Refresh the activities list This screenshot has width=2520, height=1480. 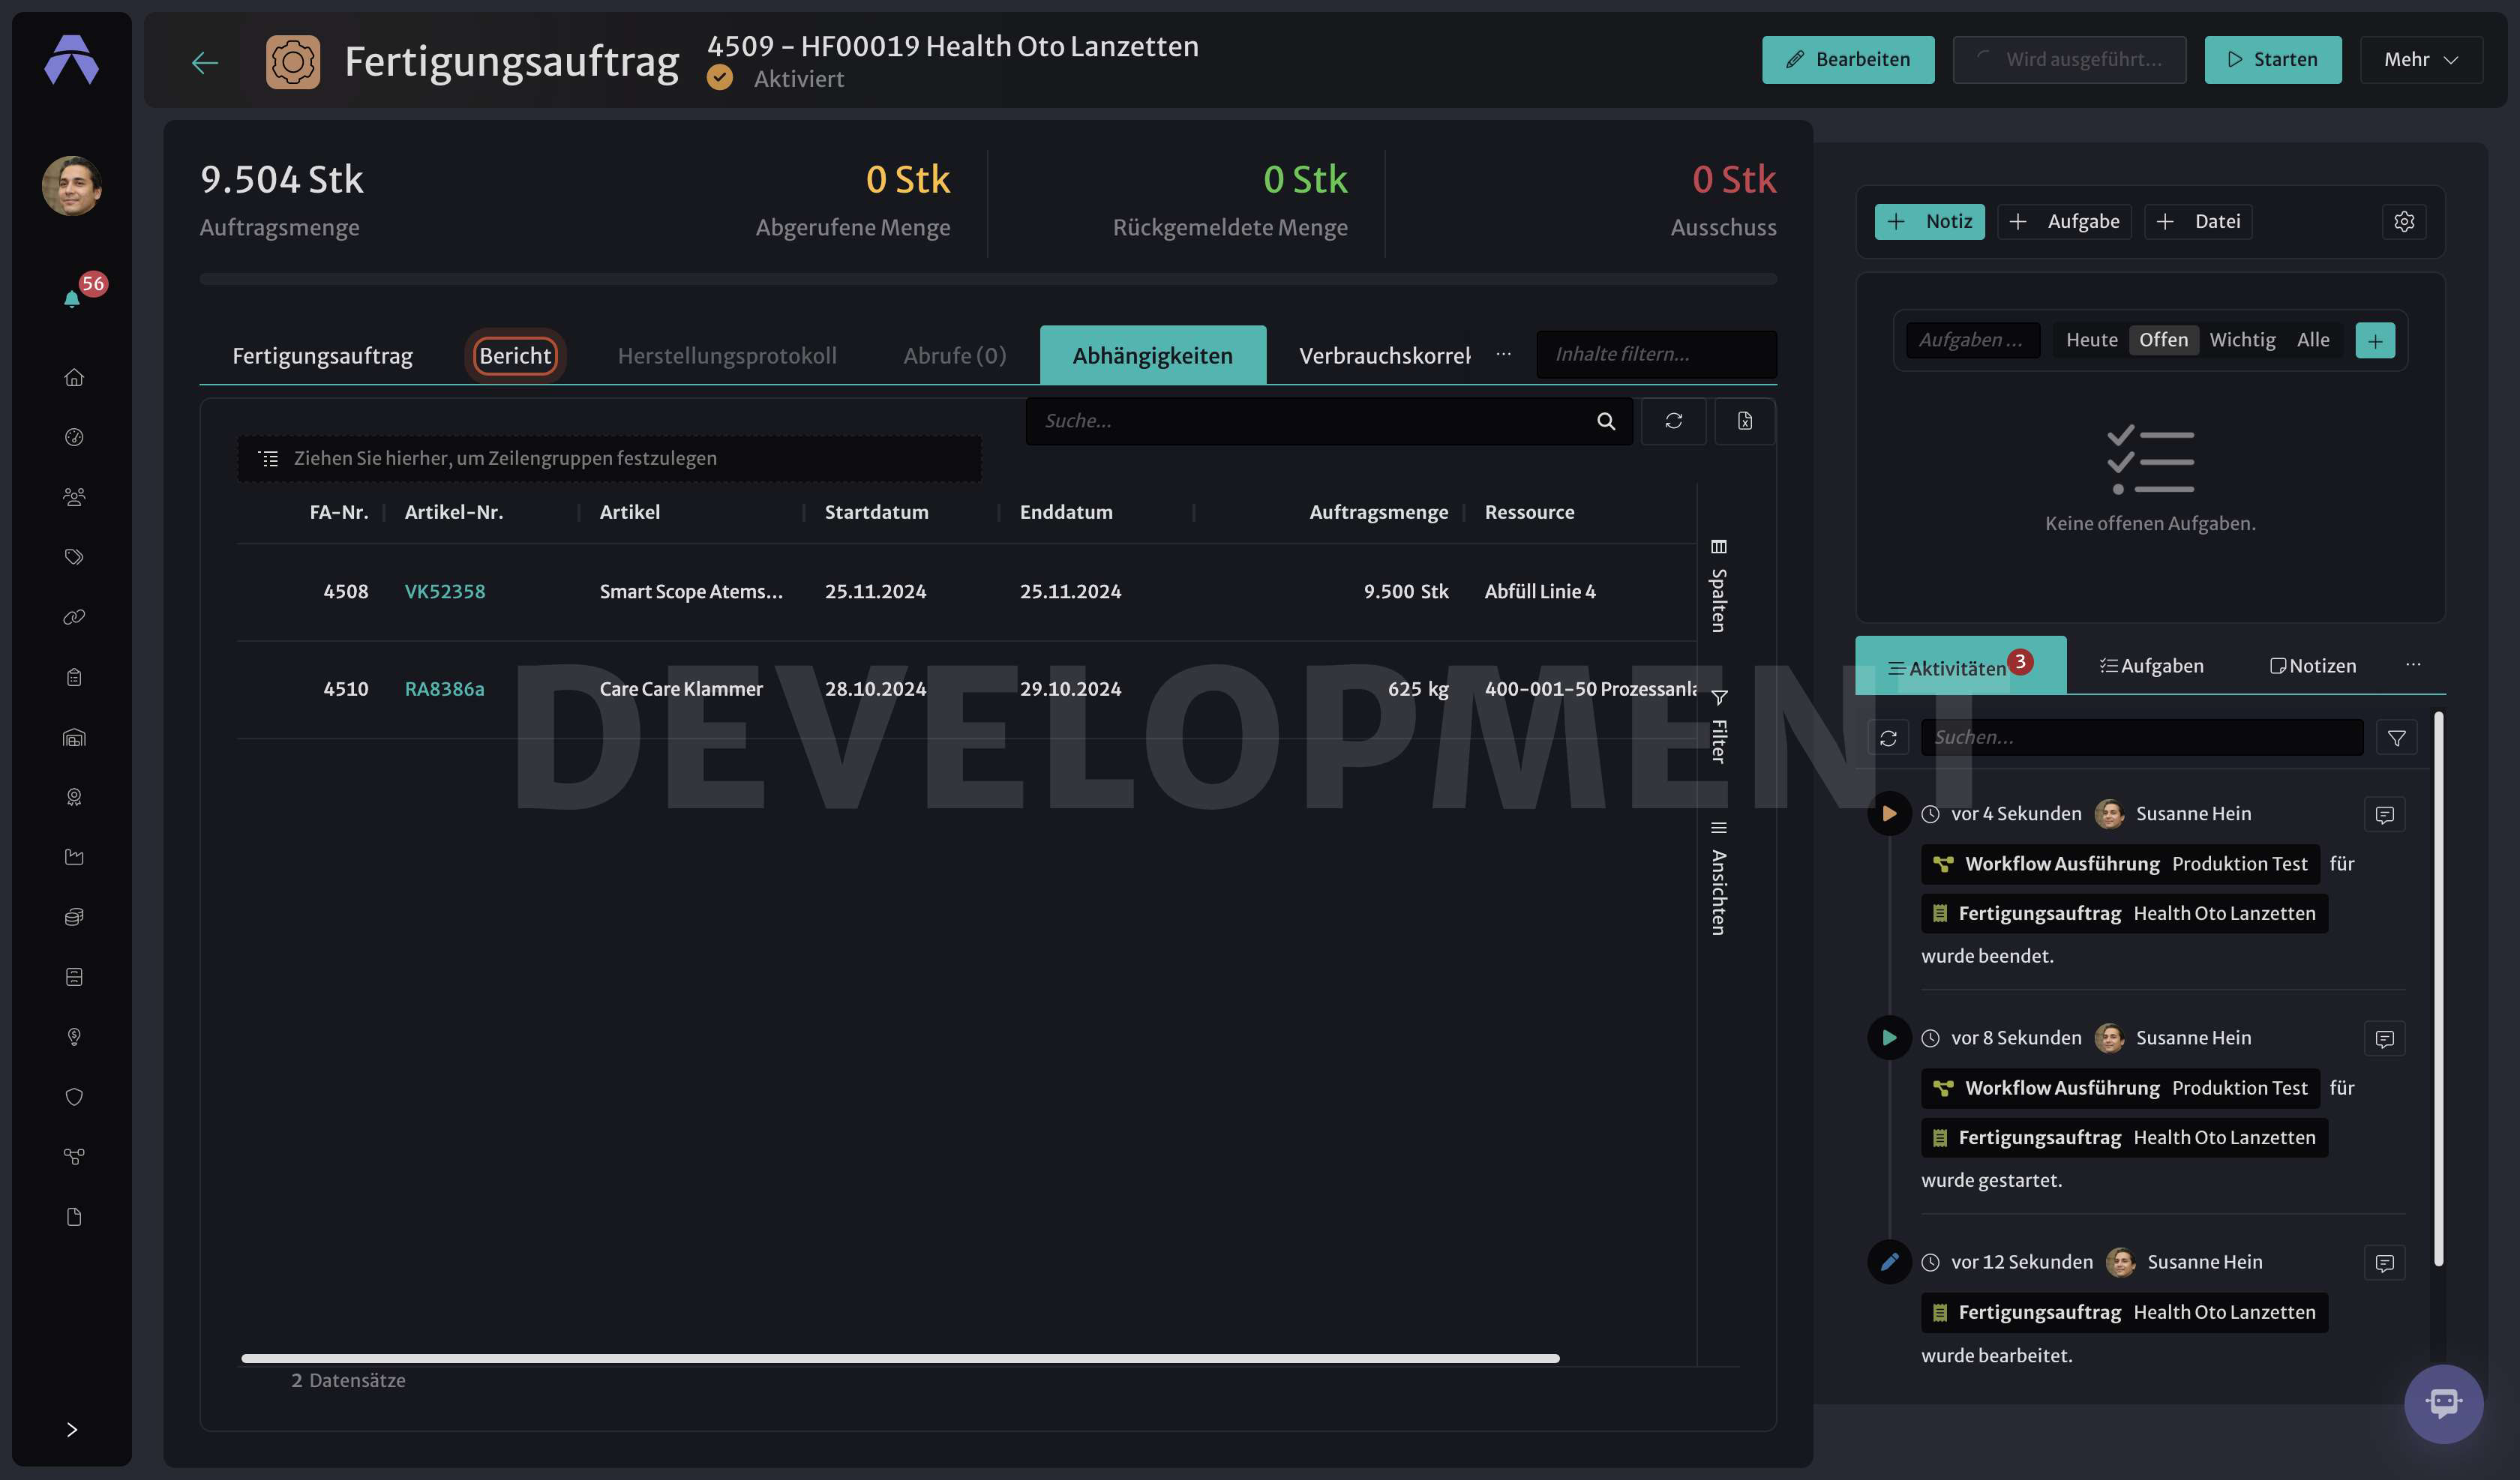click(1888, 738)
